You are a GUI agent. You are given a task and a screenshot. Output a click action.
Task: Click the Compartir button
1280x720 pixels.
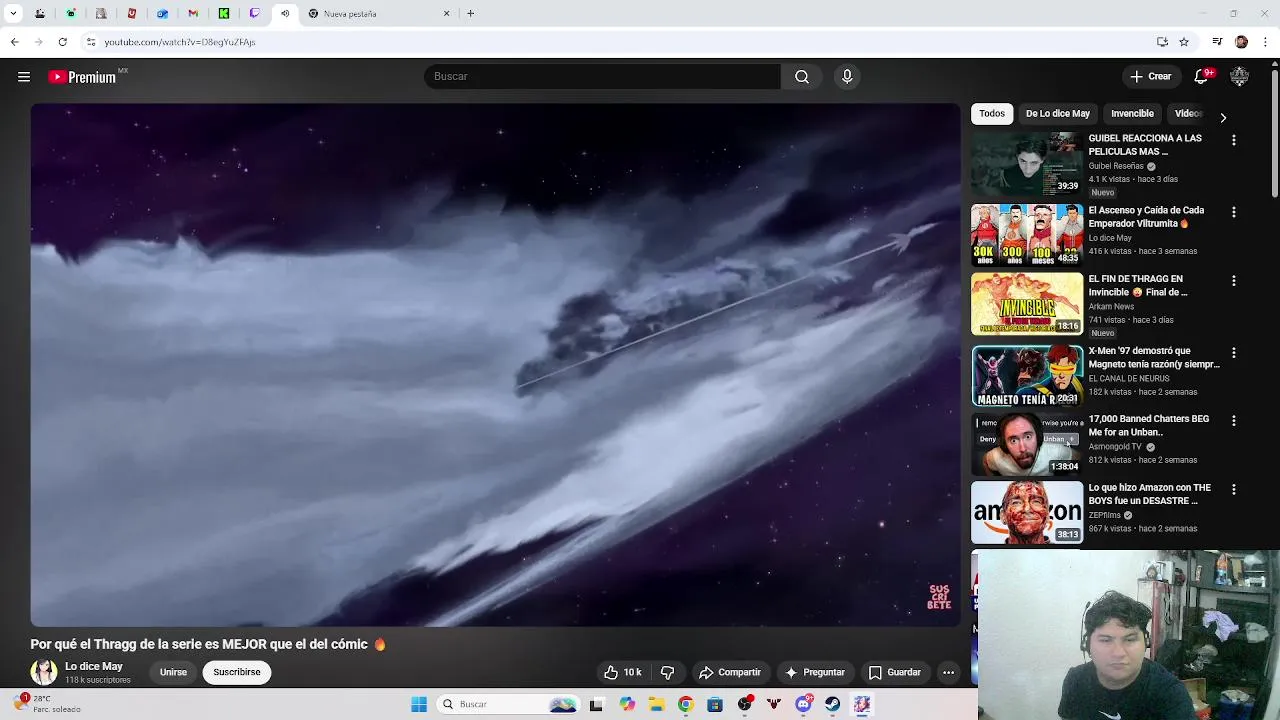(x=730, y=672)
